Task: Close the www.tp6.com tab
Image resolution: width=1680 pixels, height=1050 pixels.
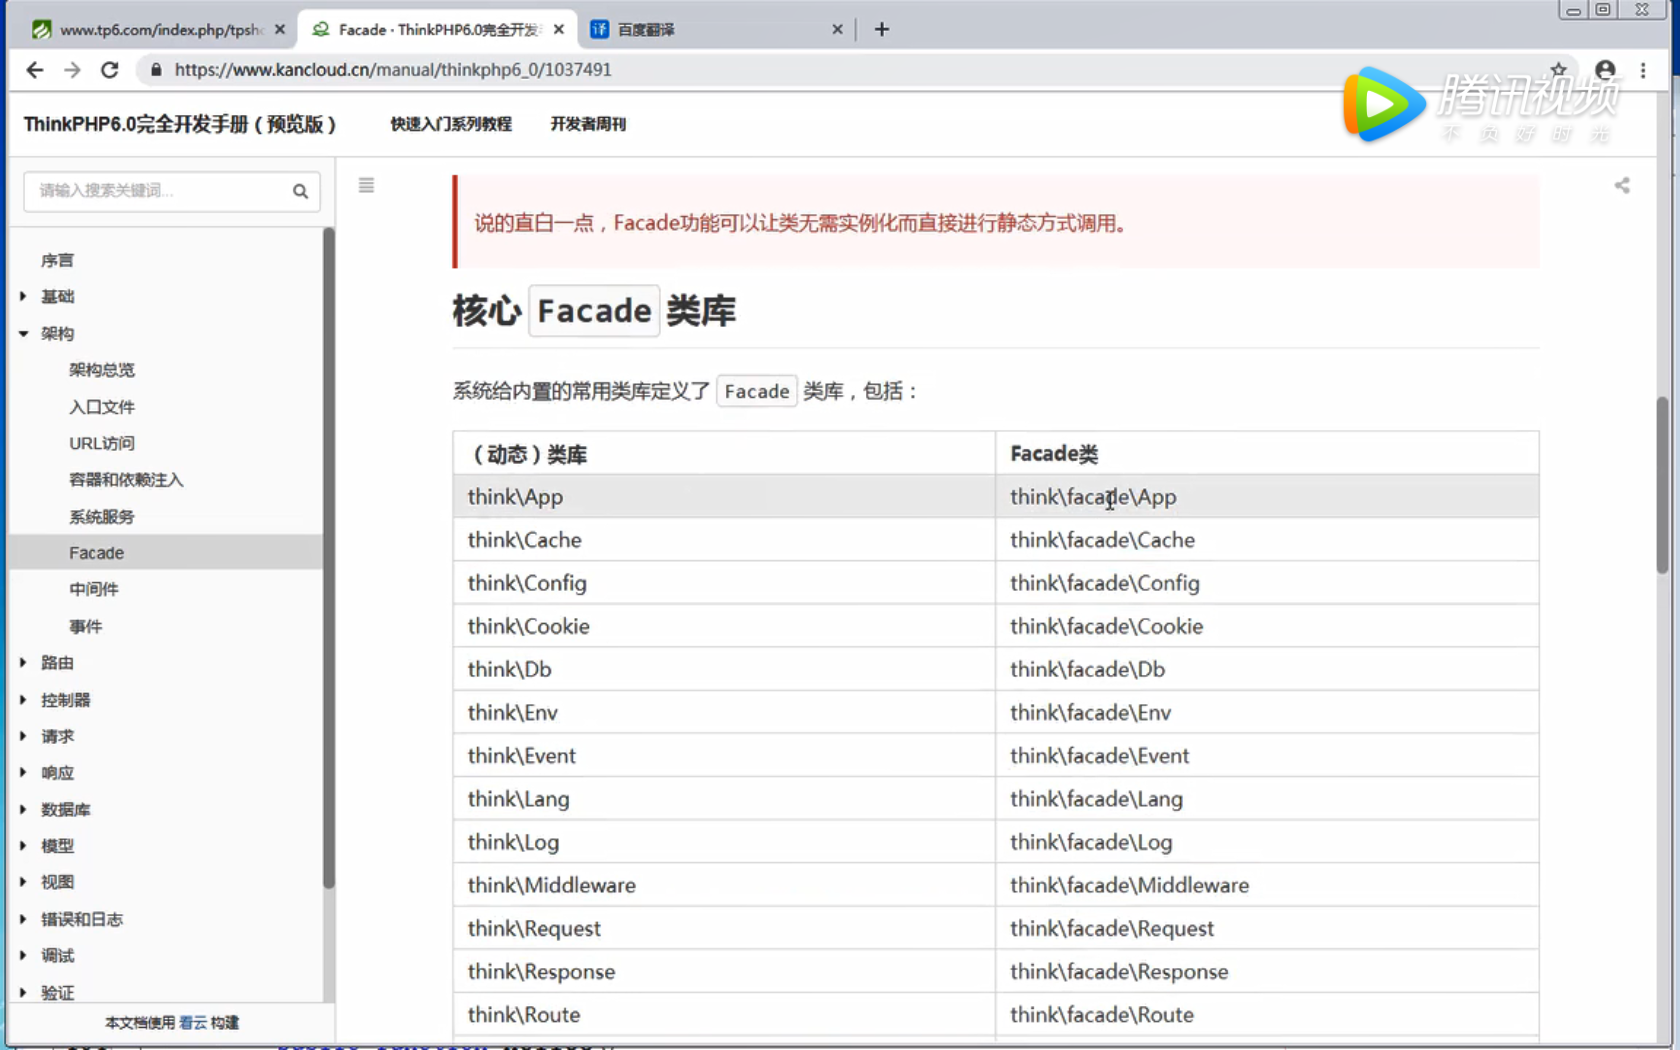Action: tap(280, 29)
